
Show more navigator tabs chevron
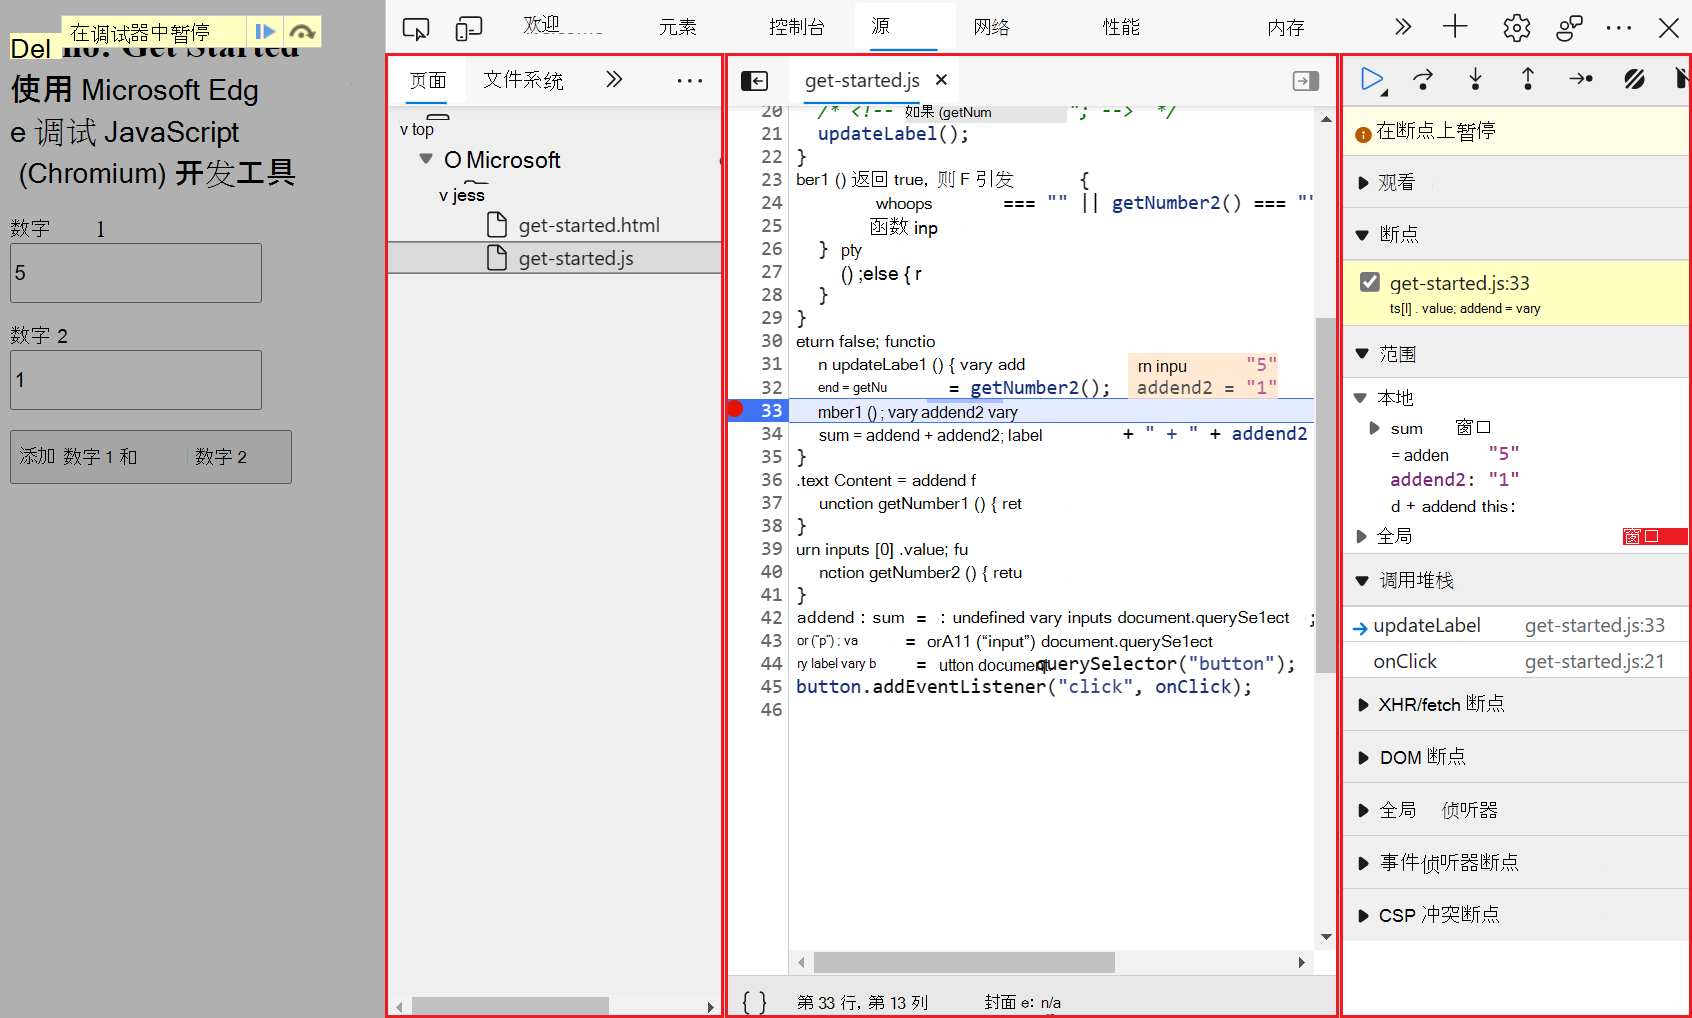(x=614, y=79)
